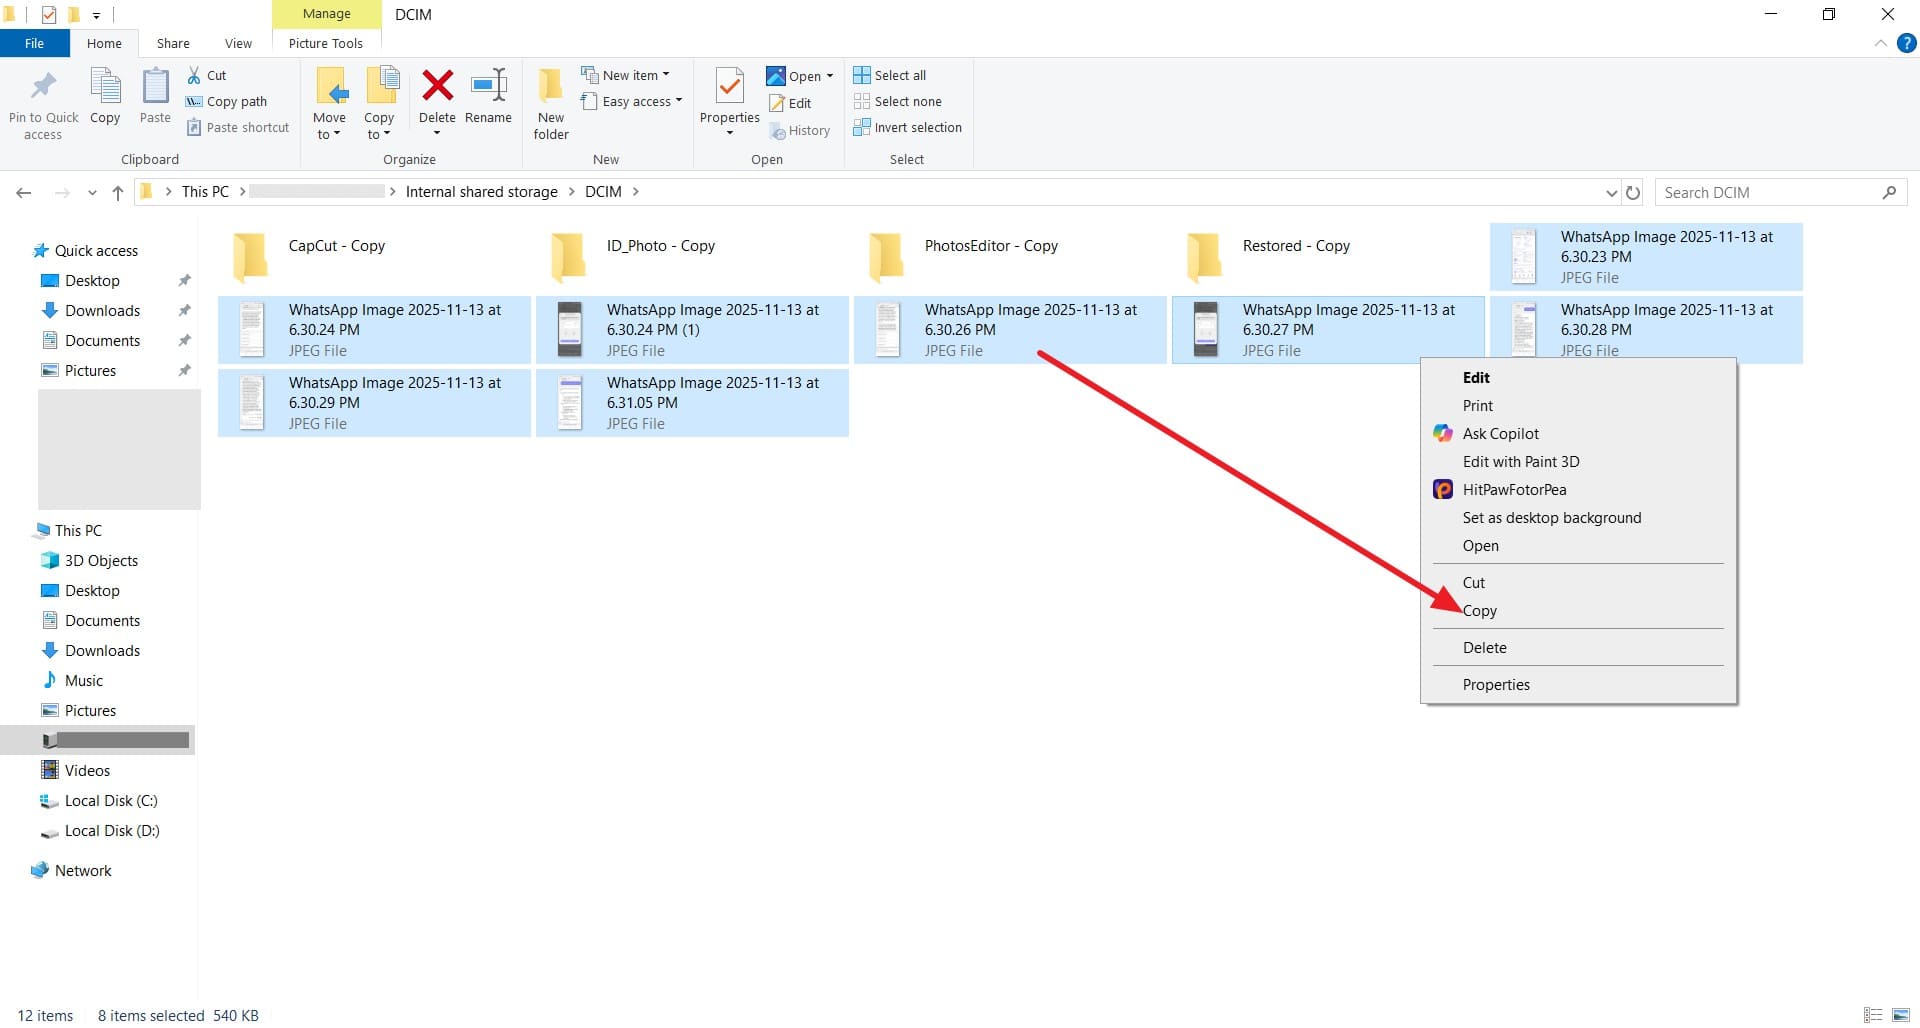Image resolution: width=1920 pixels, height=1028 pixels.
Task: Choose Copy from the context menu
Action: click(1479, 610)
